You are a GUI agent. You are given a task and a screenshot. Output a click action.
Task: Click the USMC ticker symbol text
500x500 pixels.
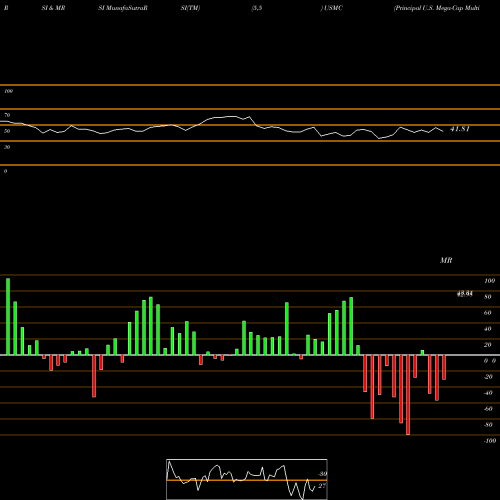click(x=333, y=8)
